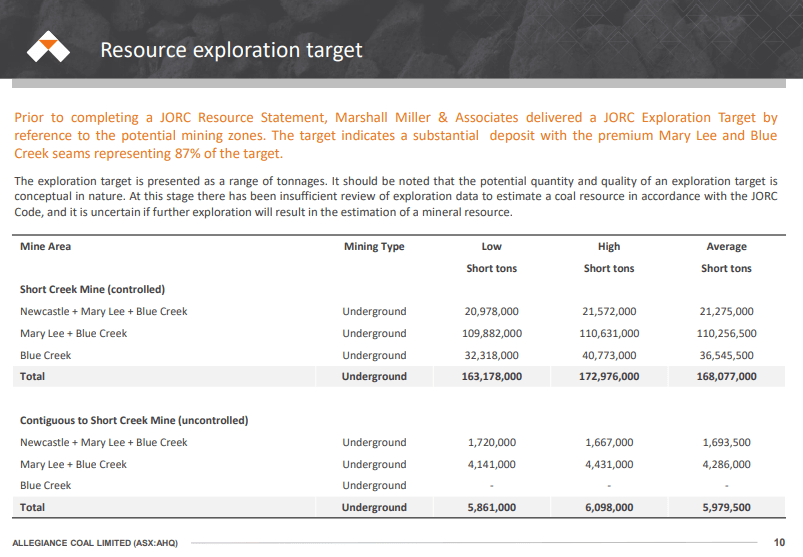Click the page number 10

pyautogui.click(x=779, y=542)
